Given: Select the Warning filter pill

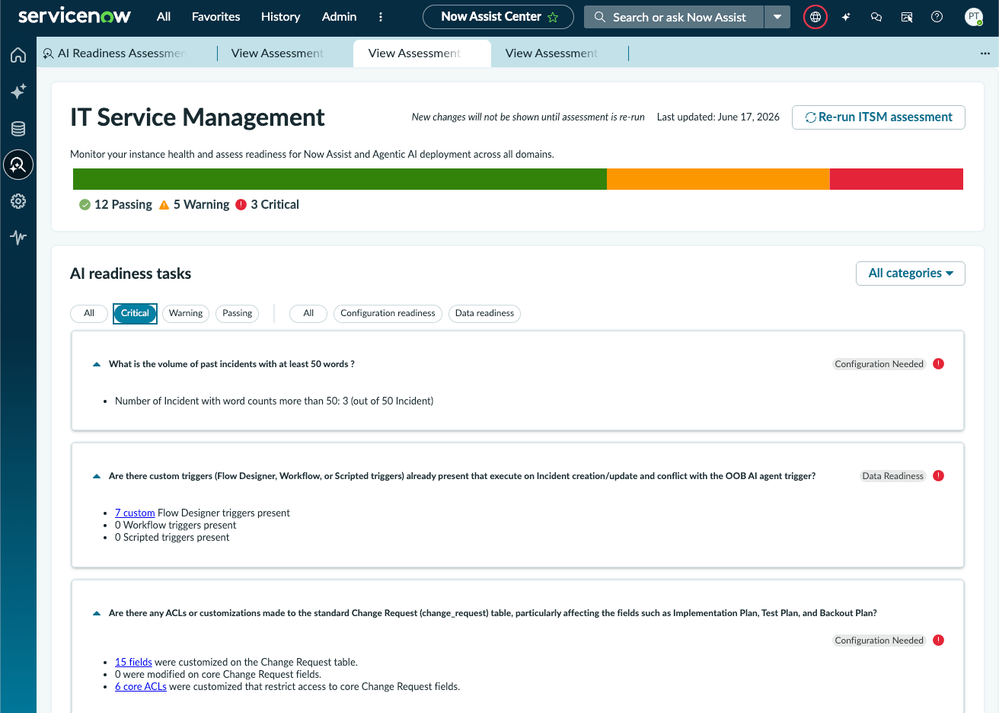Looking at the screenshot, I should point(185,313).
